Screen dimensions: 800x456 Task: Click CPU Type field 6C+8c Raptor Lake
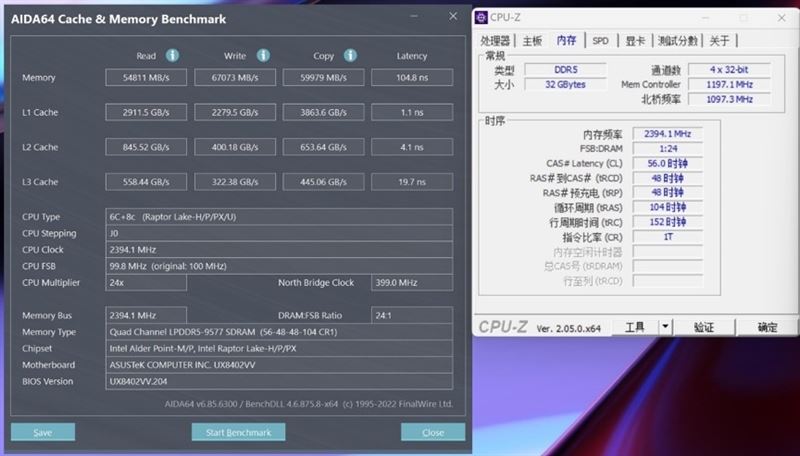coord(279,217)
